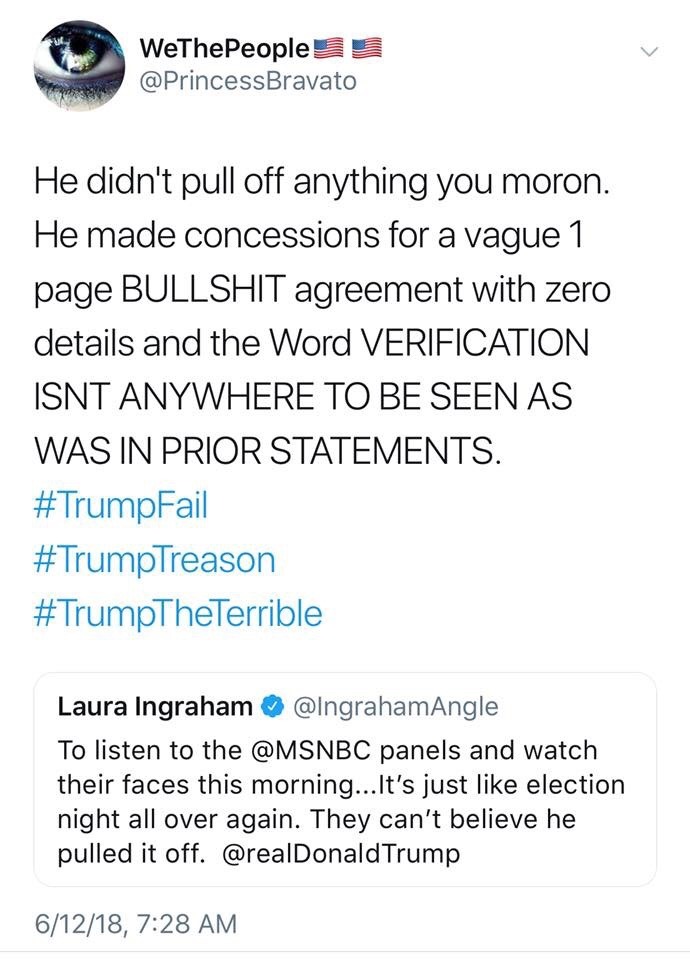This screenshot has height=960, width=690.
Task: Open the #TrumpTreason hashtag
Action: [154, 559]
